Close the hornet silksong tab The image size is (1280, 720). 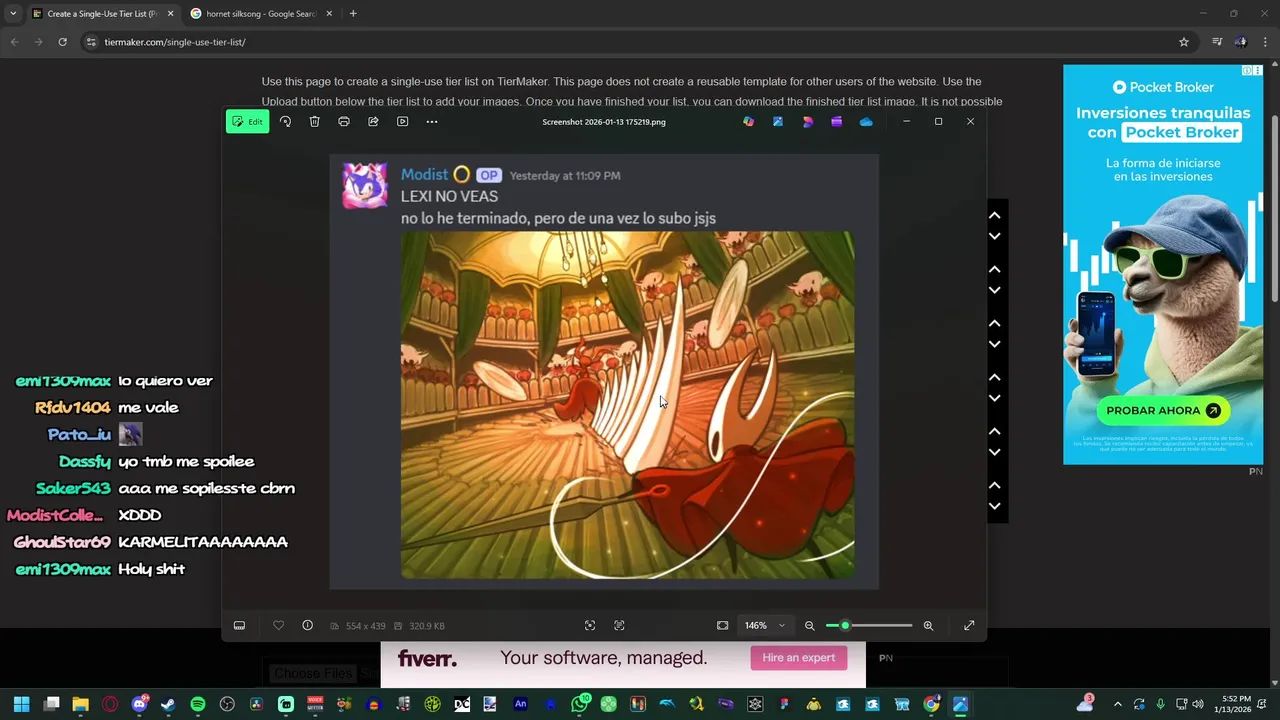[x=329, y=14]
